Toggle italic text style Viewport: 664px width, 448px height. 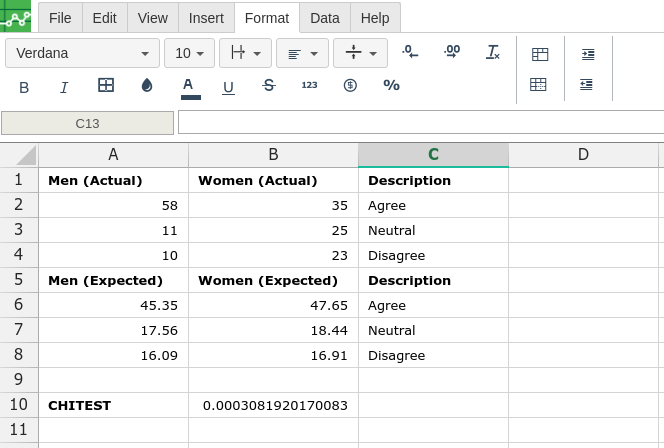64,87
